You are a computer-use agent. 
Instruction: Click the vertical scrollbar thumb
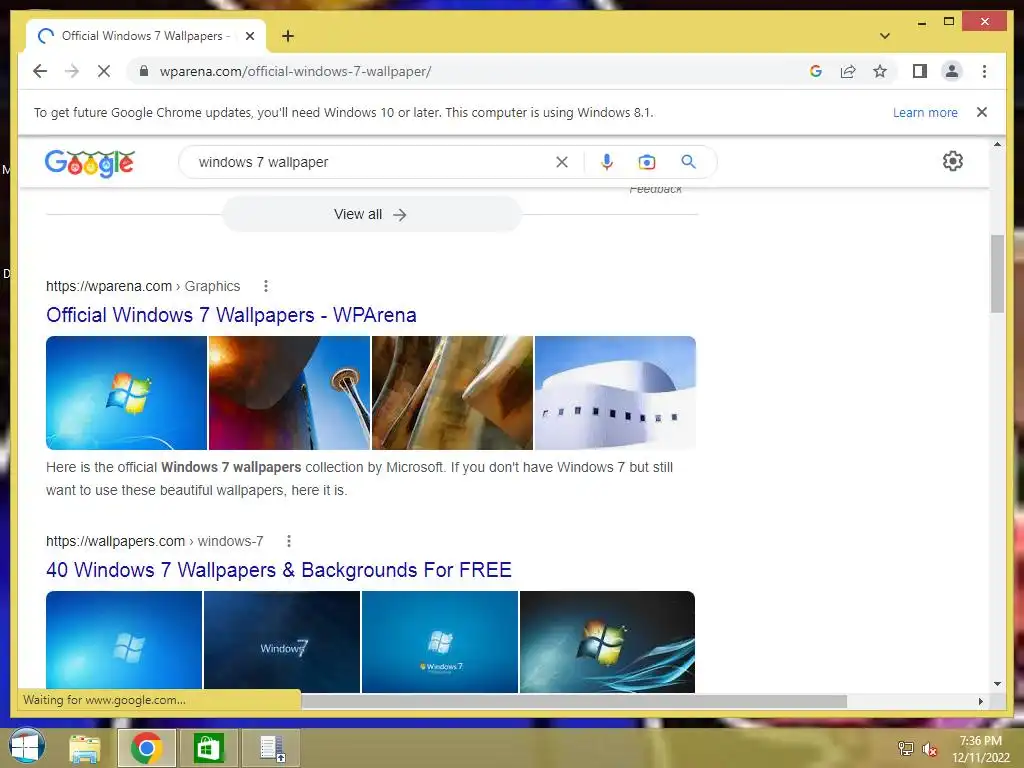tap(997, 274)
